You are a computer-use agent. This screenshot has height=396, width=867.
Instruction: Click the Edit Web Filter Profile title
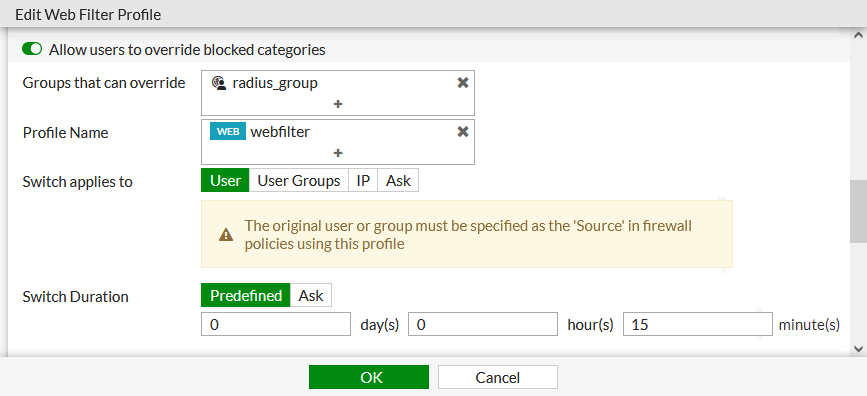[88, 14]
